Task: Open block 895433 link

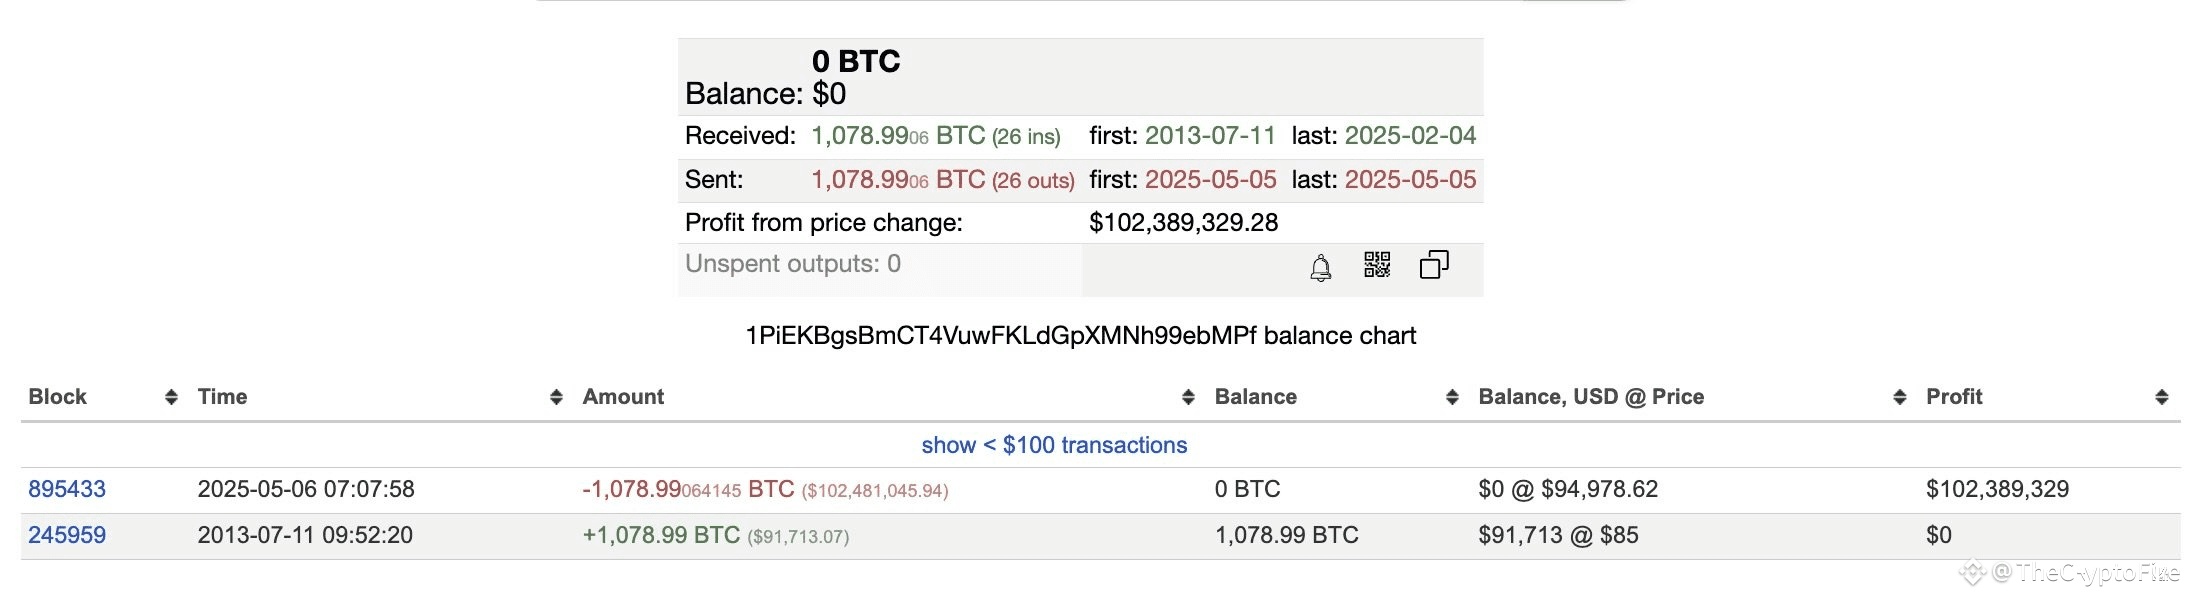Action: tap(67, 489)
